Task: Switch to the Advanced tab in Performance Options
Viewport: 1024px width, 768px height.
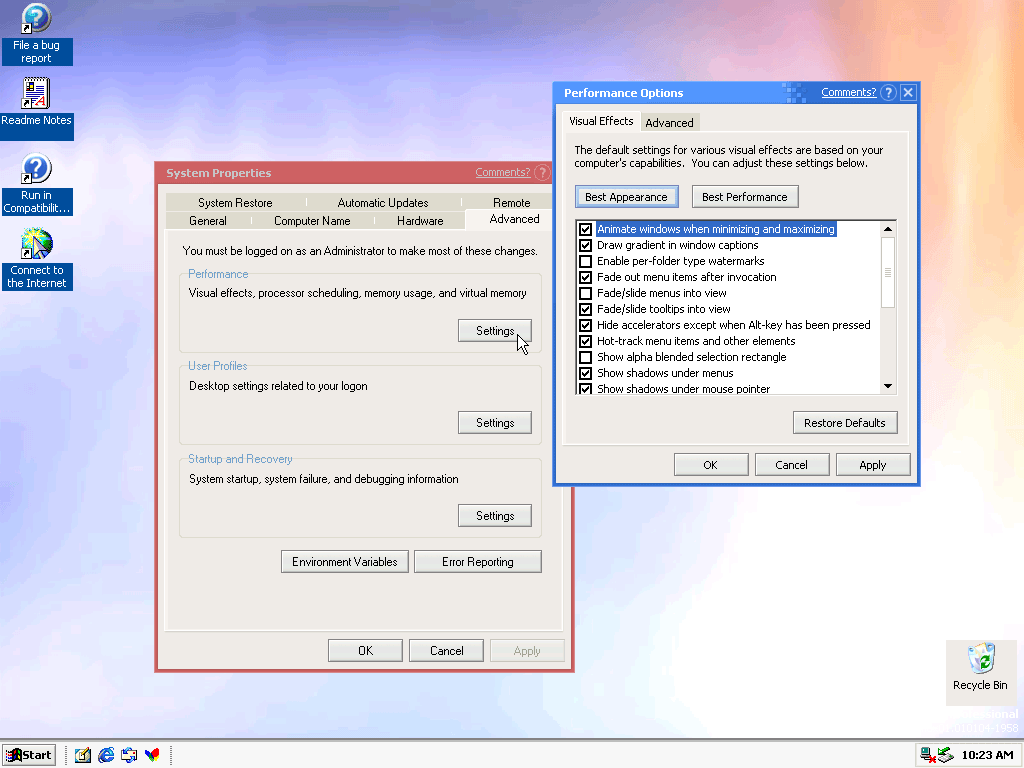Action: coord(669,122)
